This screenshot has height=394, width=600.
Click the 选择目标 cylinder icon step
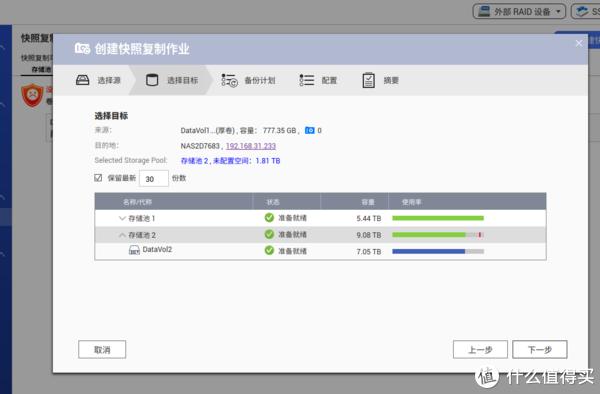152,80
